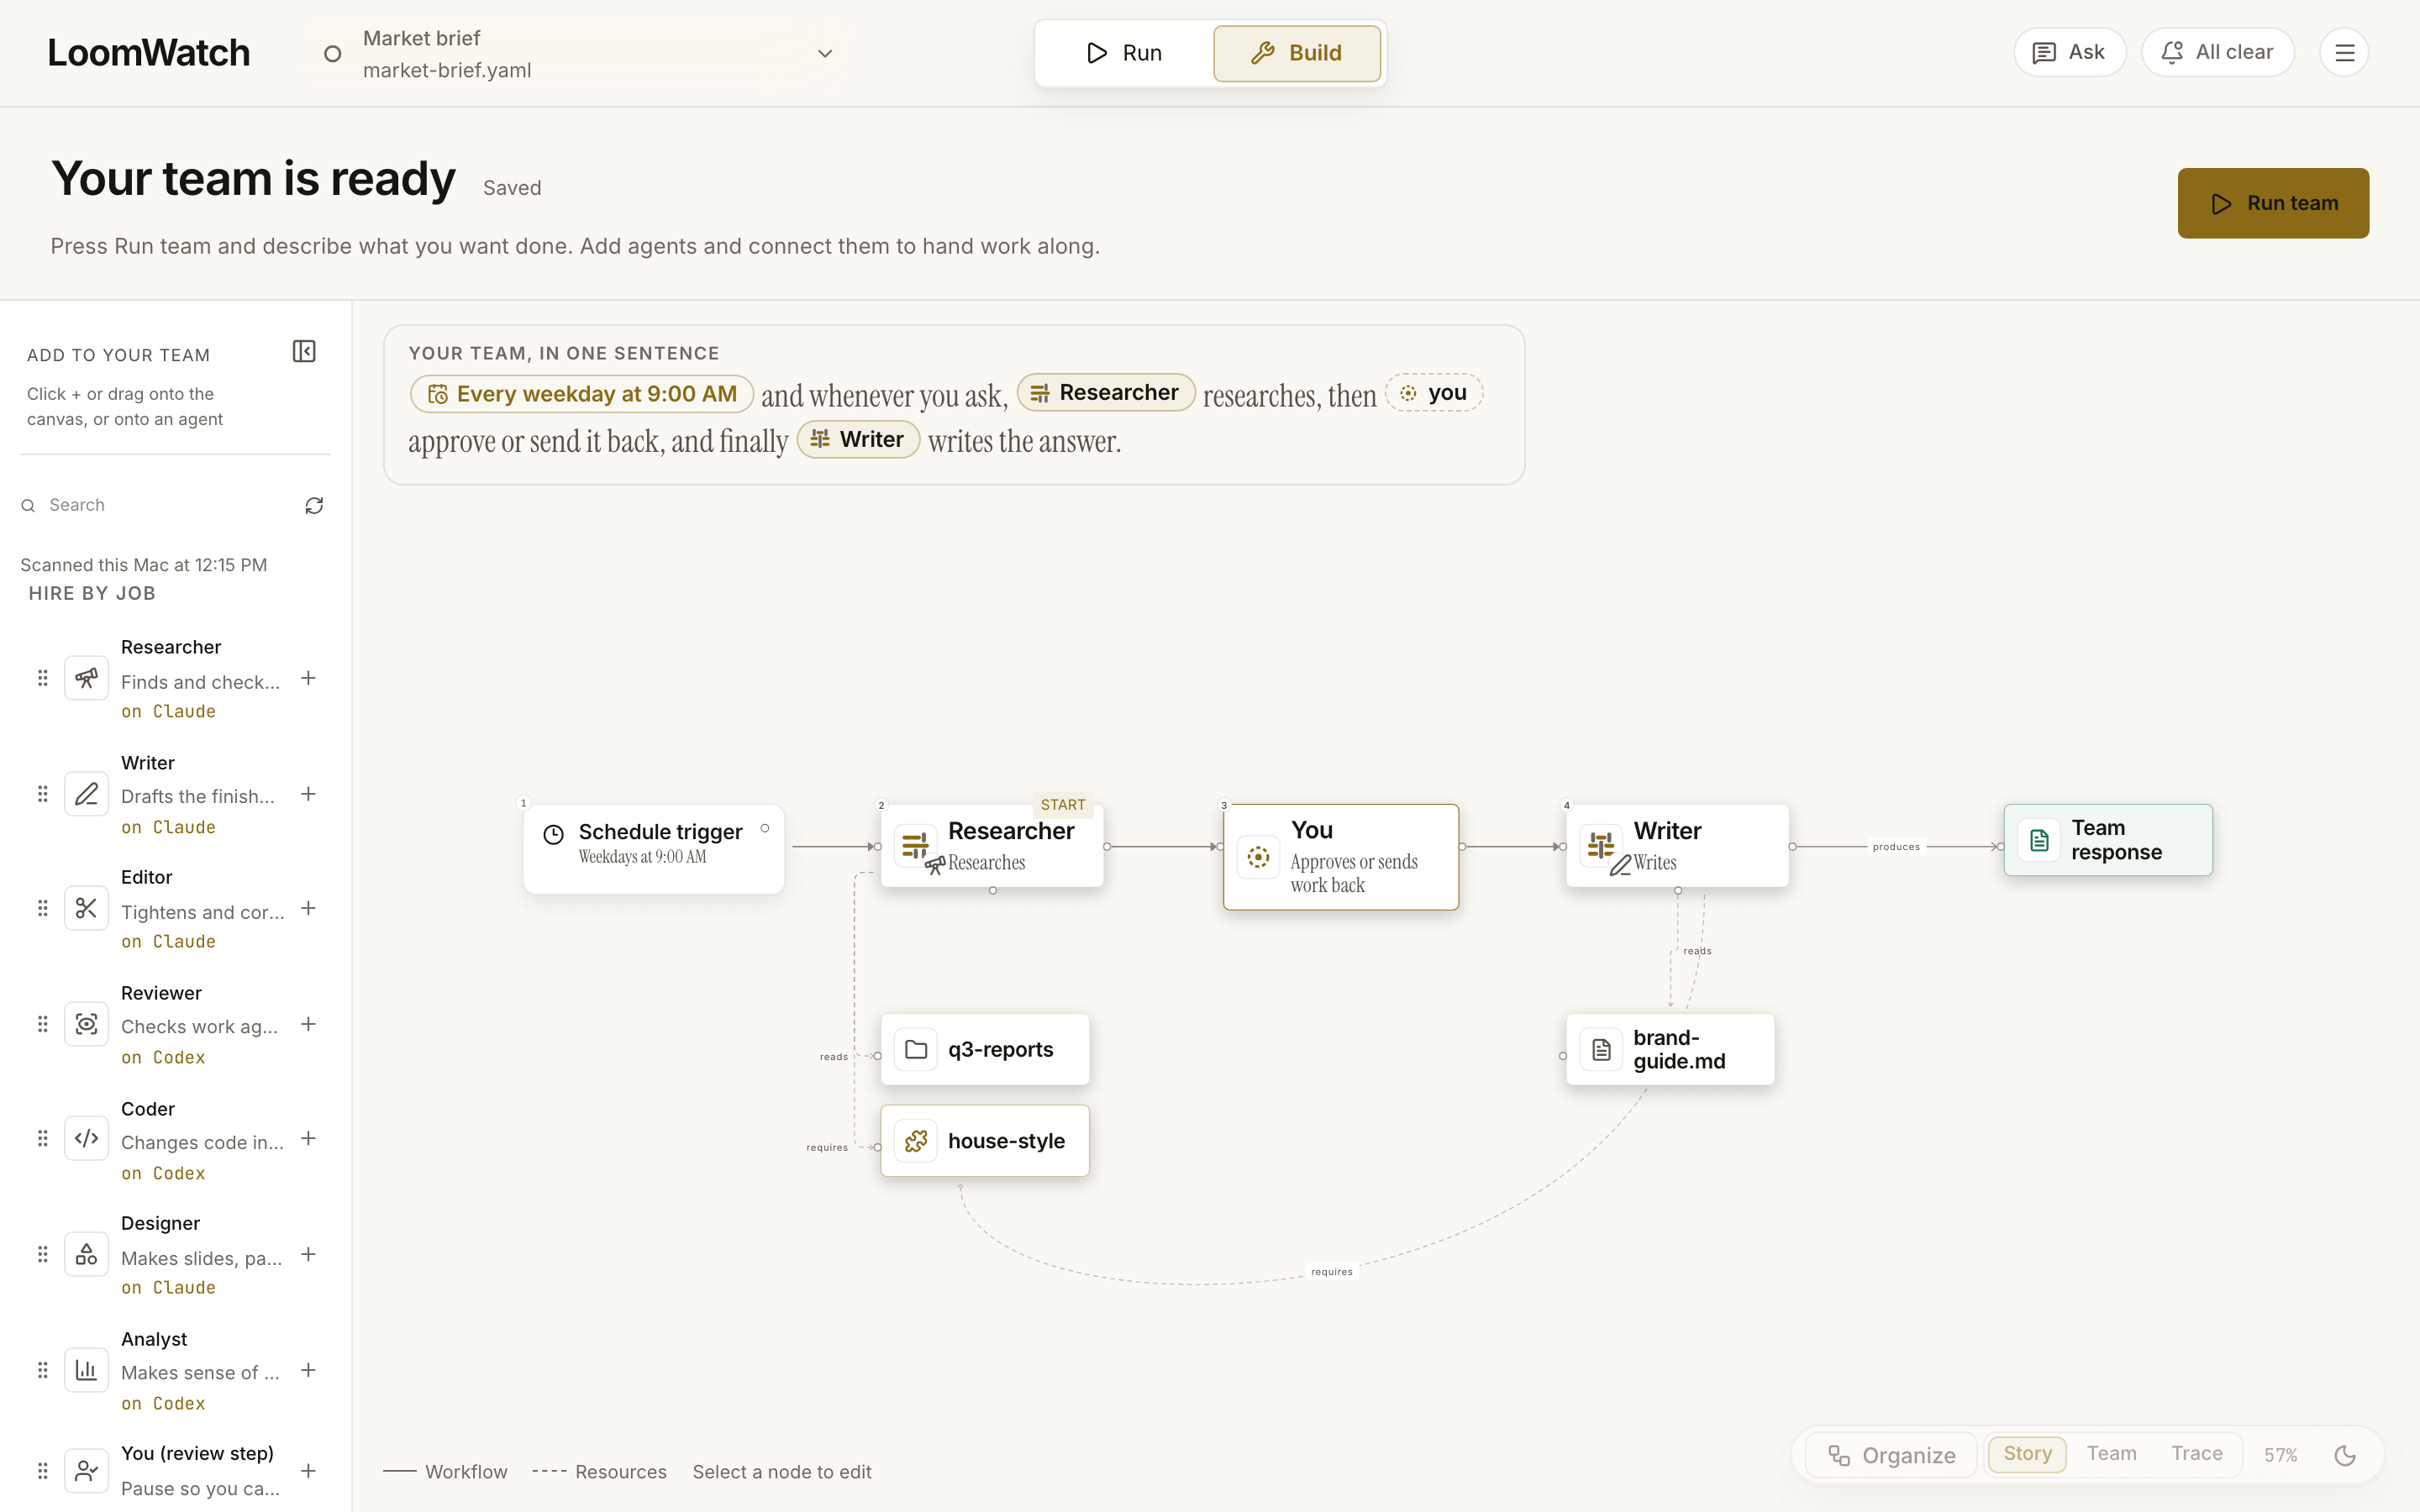This screenshot has width=2420, height=1512.
Task: Click the Researcher telescope icon in sidebar
Action: pos(87,678)
